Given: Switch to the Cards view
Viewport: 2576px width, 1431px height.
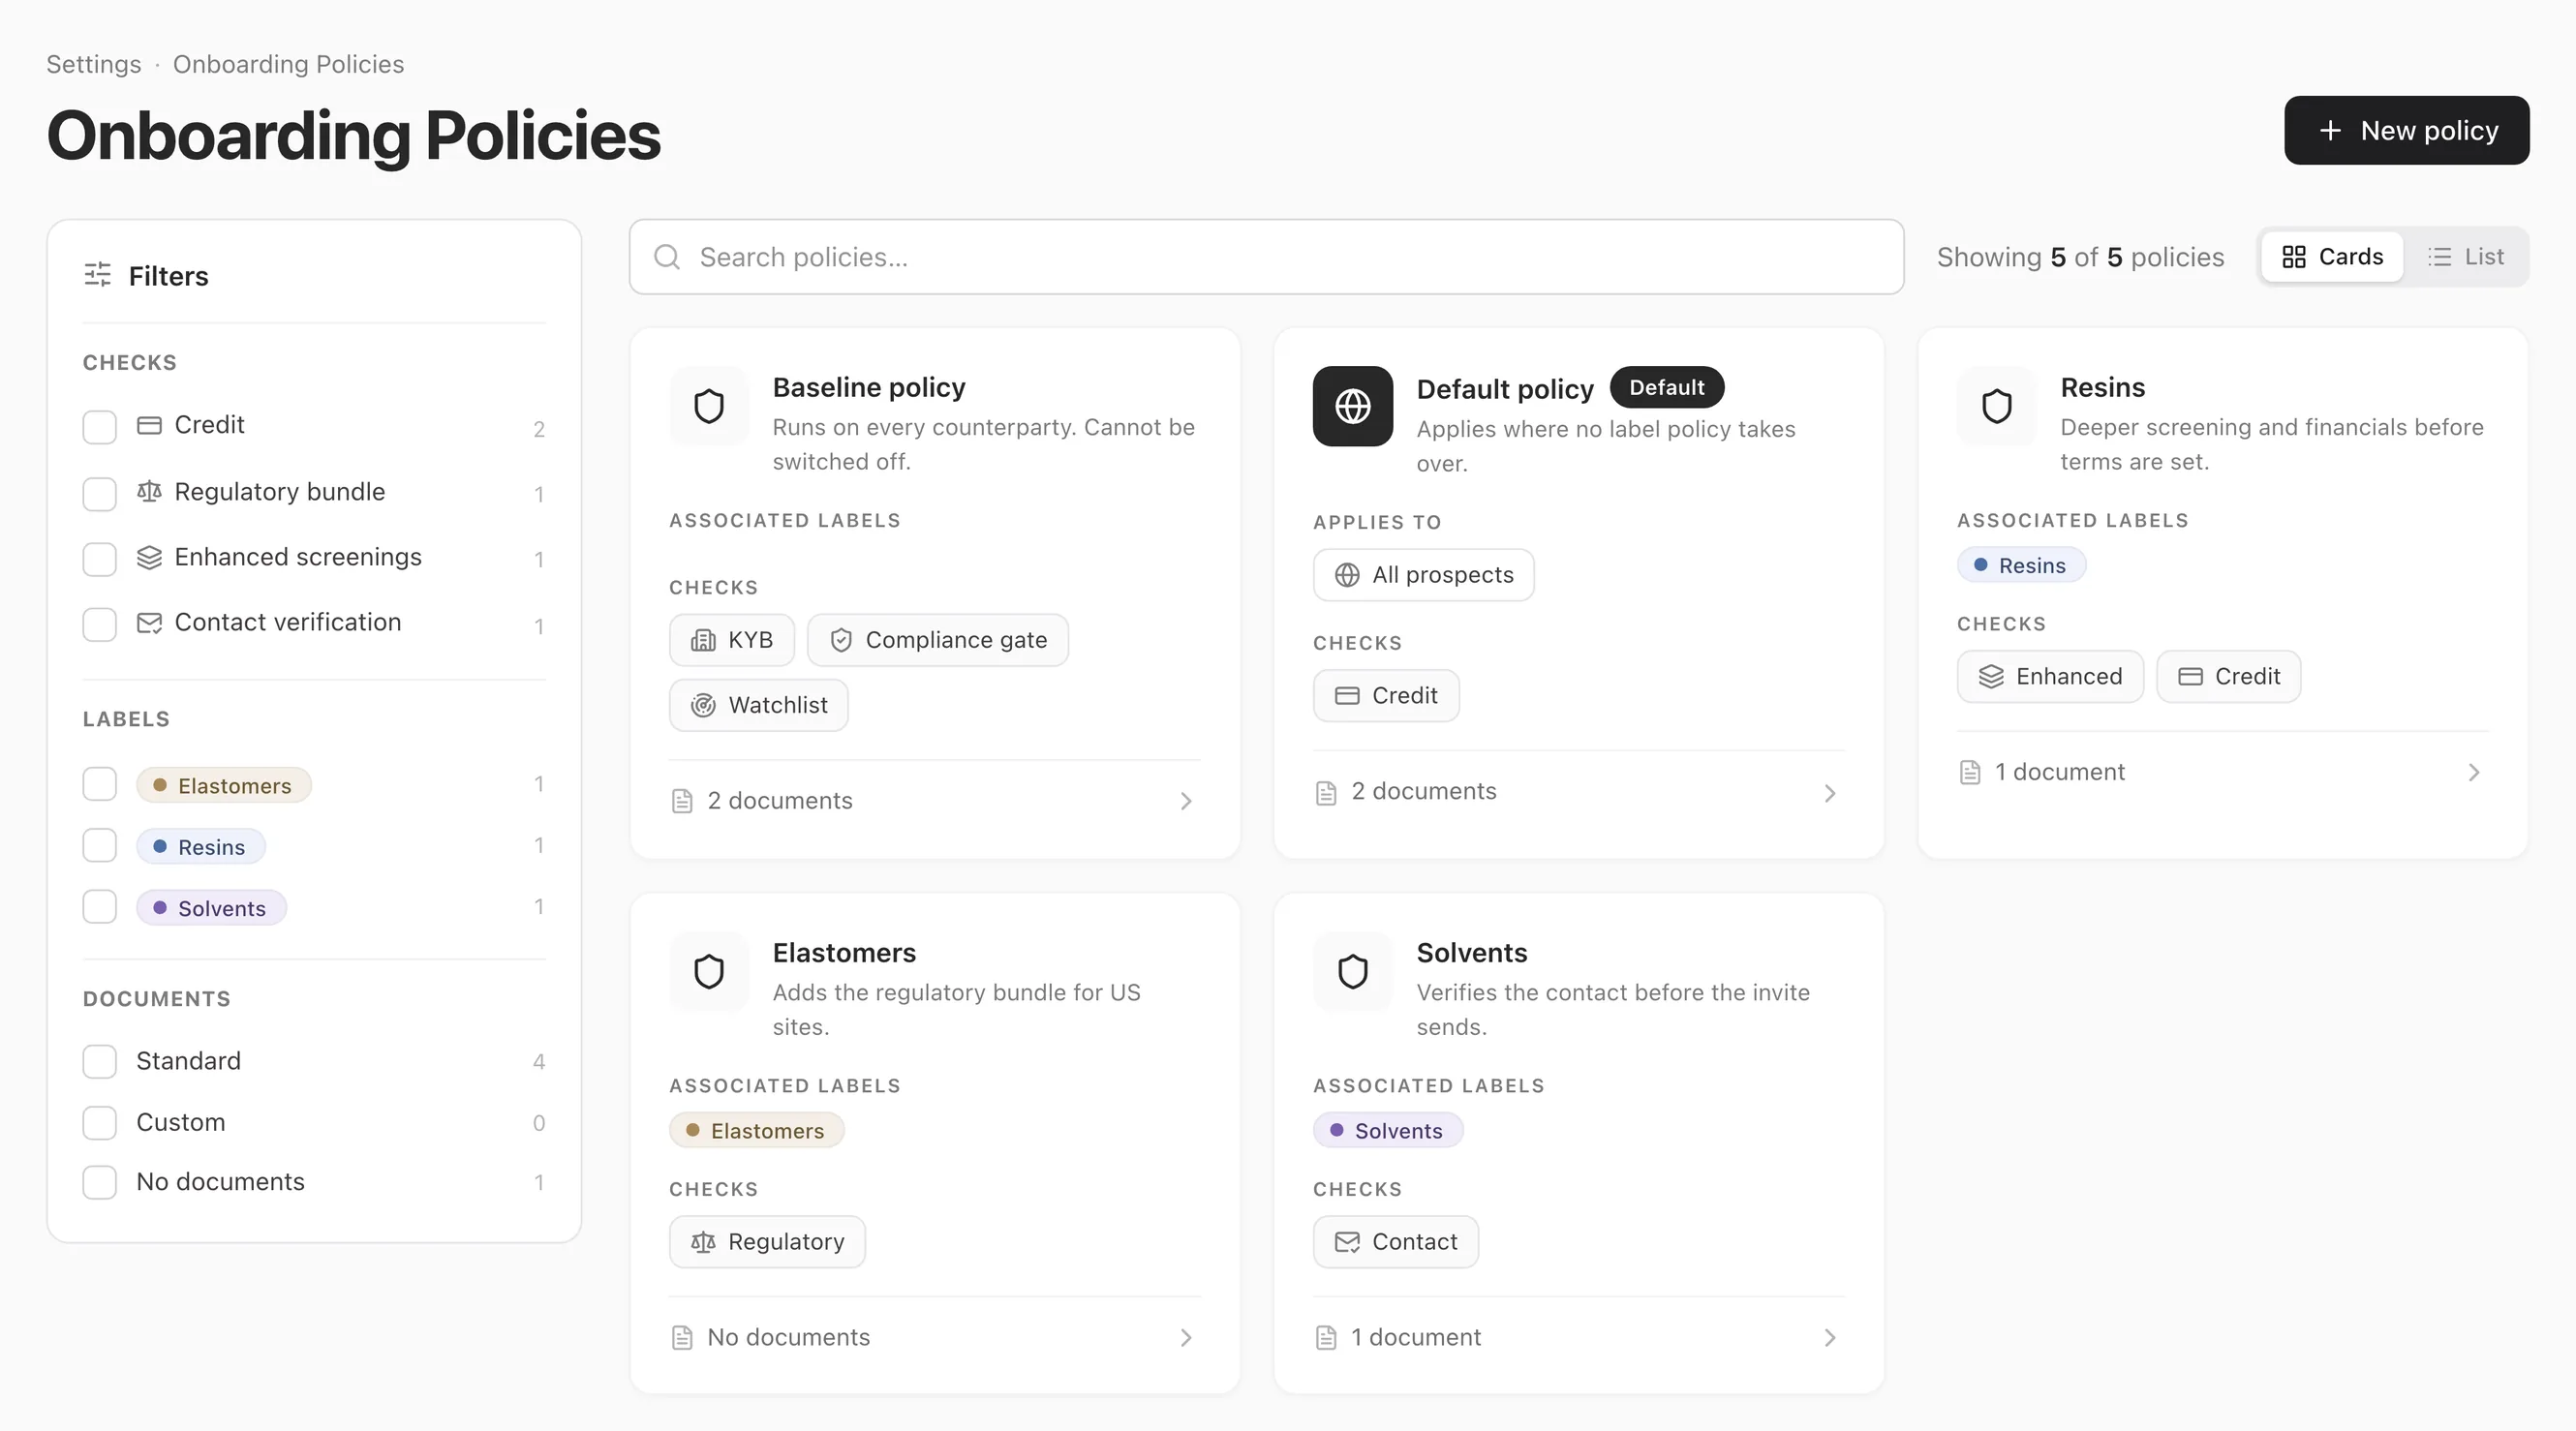Looking at the screenshot, I should coord(2332,257).
